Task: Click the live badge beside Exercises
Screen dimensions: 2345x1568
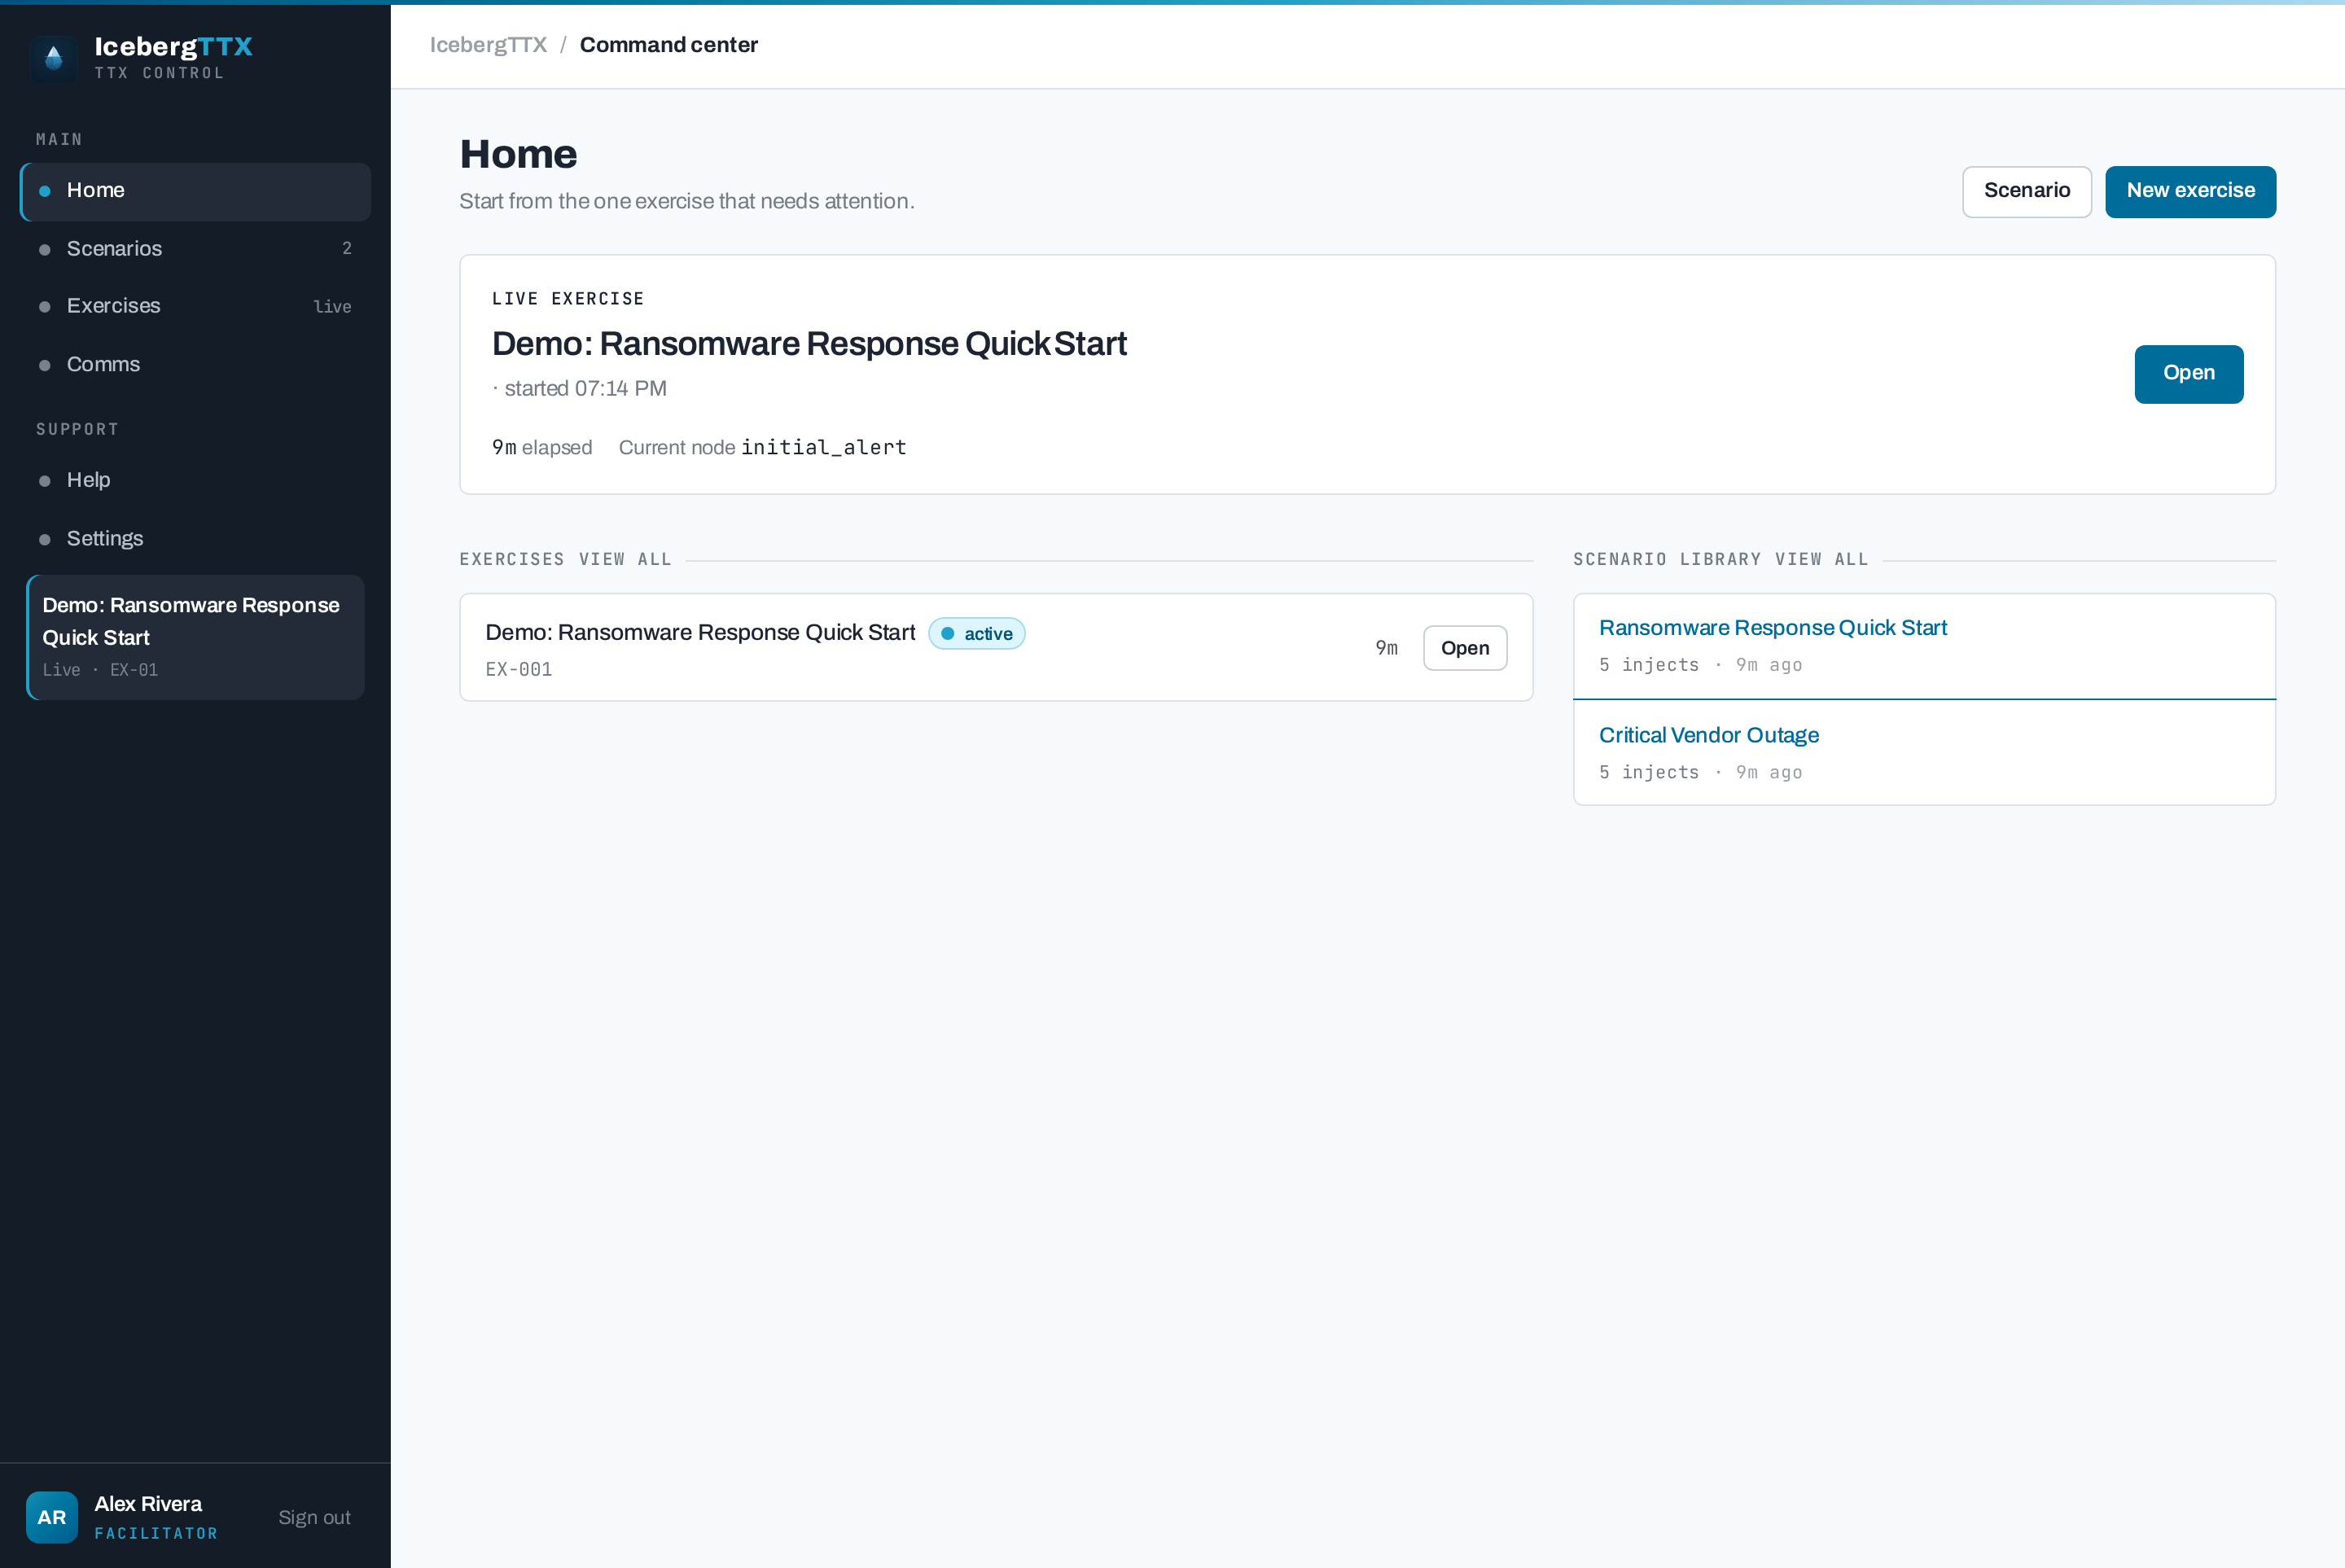Action: coord(332,306)
